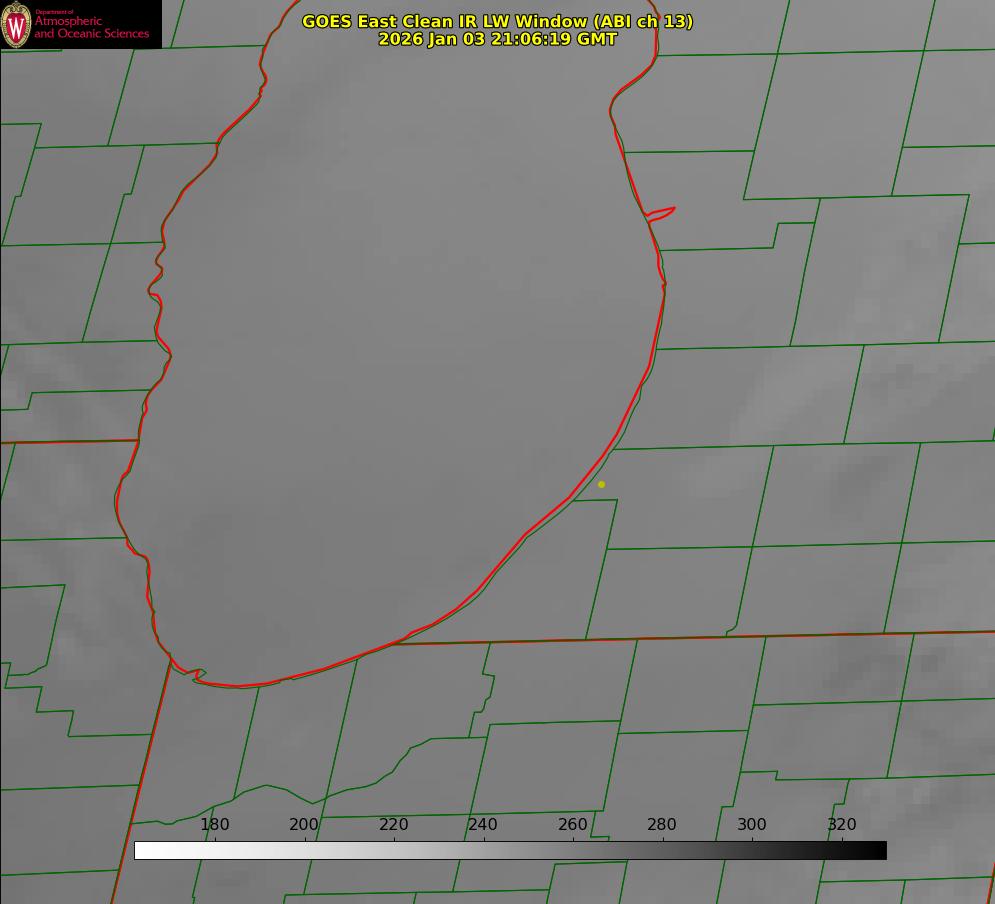Click the '280' colorbar label

click(662, 824)
